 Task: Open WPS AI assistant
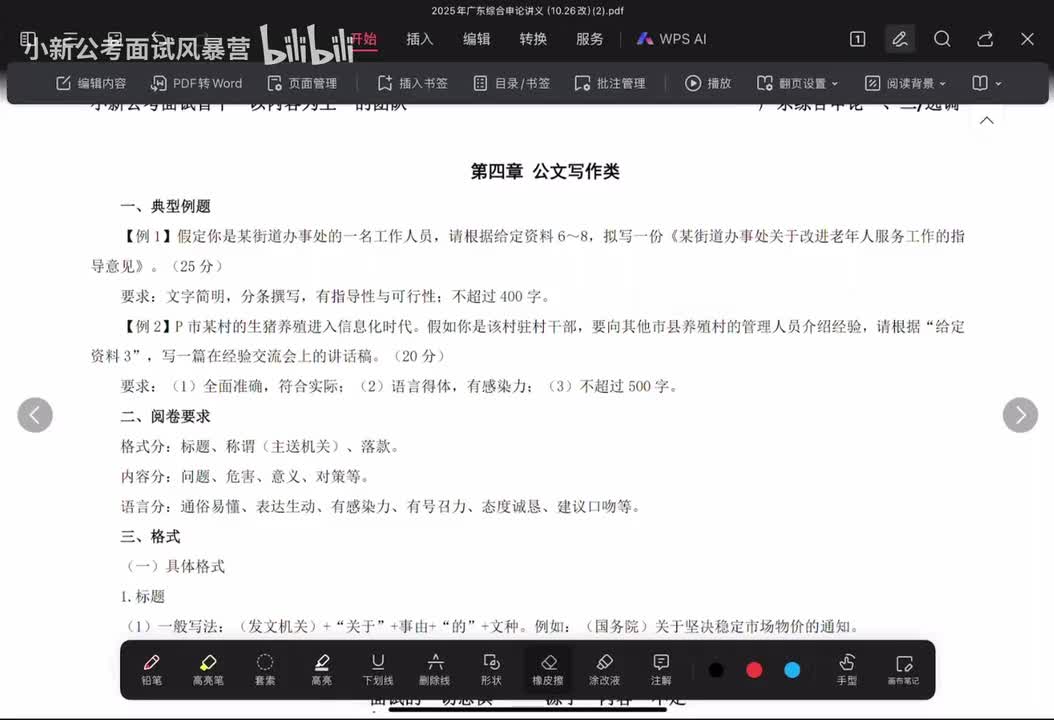pyautogui.click(x=671, y=39)
